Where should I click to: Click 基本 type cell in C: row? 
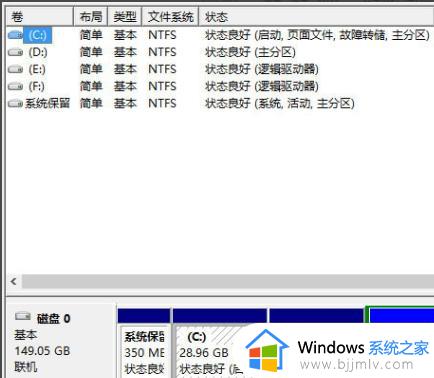click(125, 35)
